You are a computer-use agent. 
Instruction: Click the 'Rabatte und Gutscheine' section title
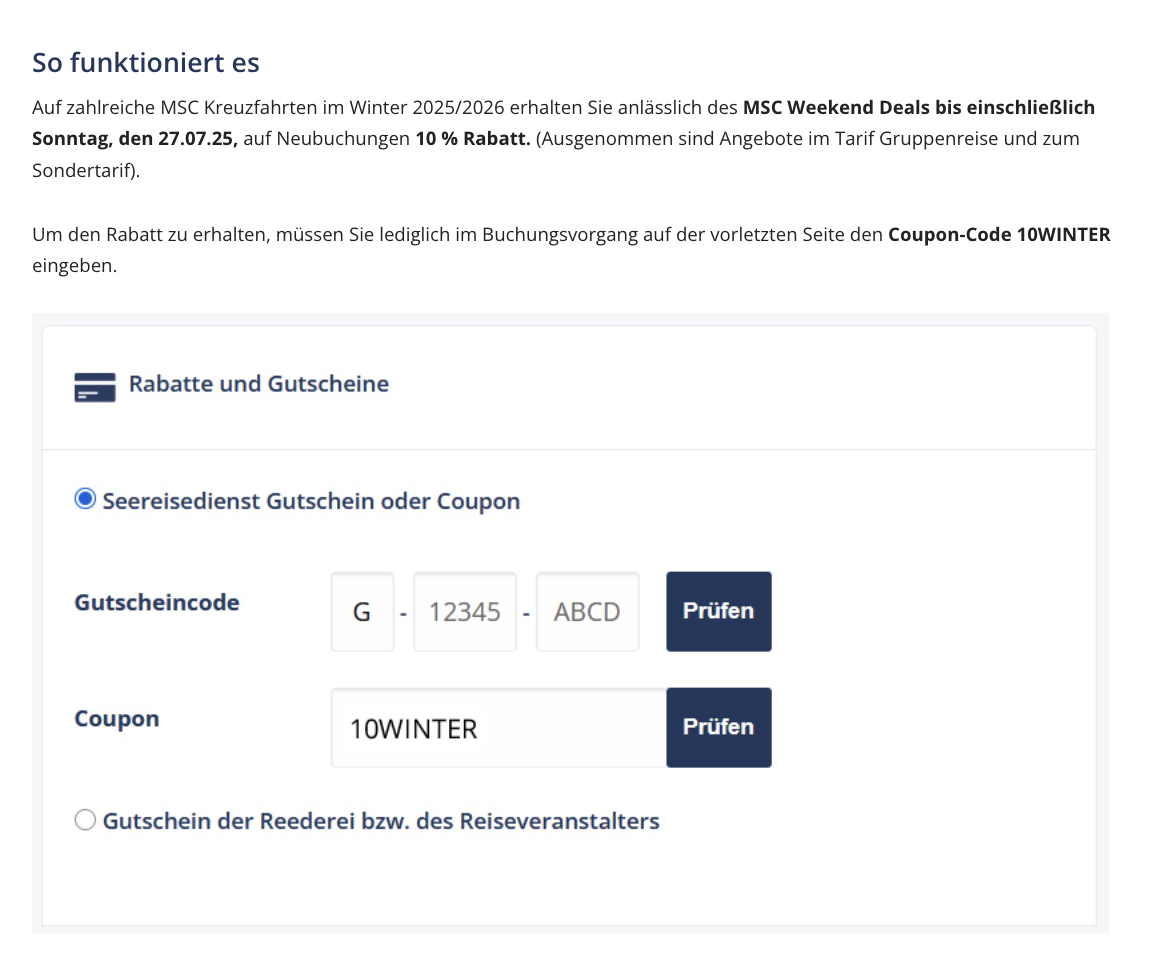[259, 383]
